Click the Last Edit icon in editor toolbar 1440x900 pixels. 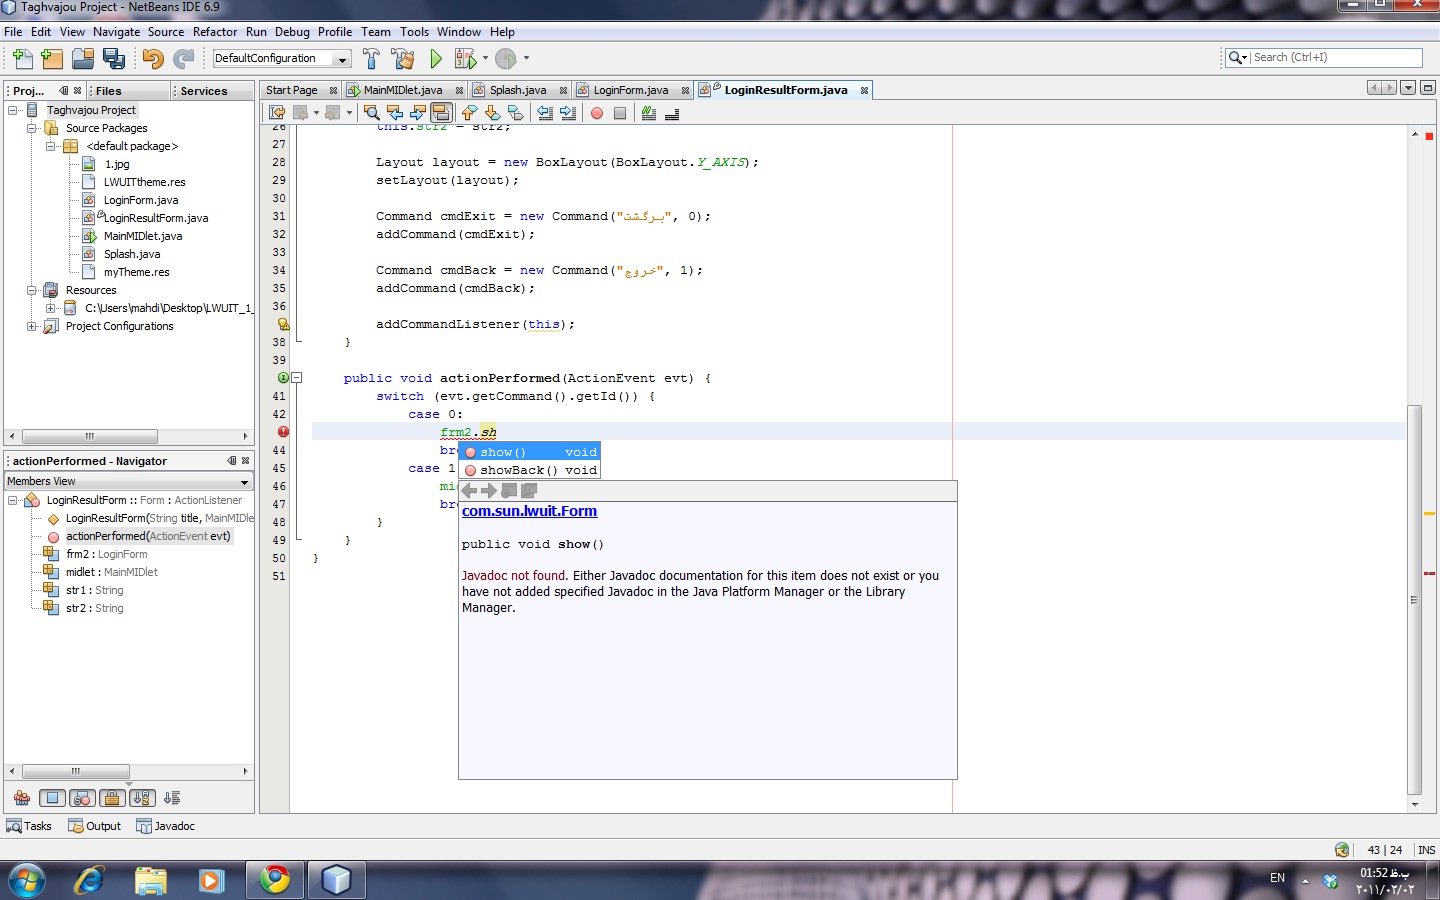click(277, 113)
